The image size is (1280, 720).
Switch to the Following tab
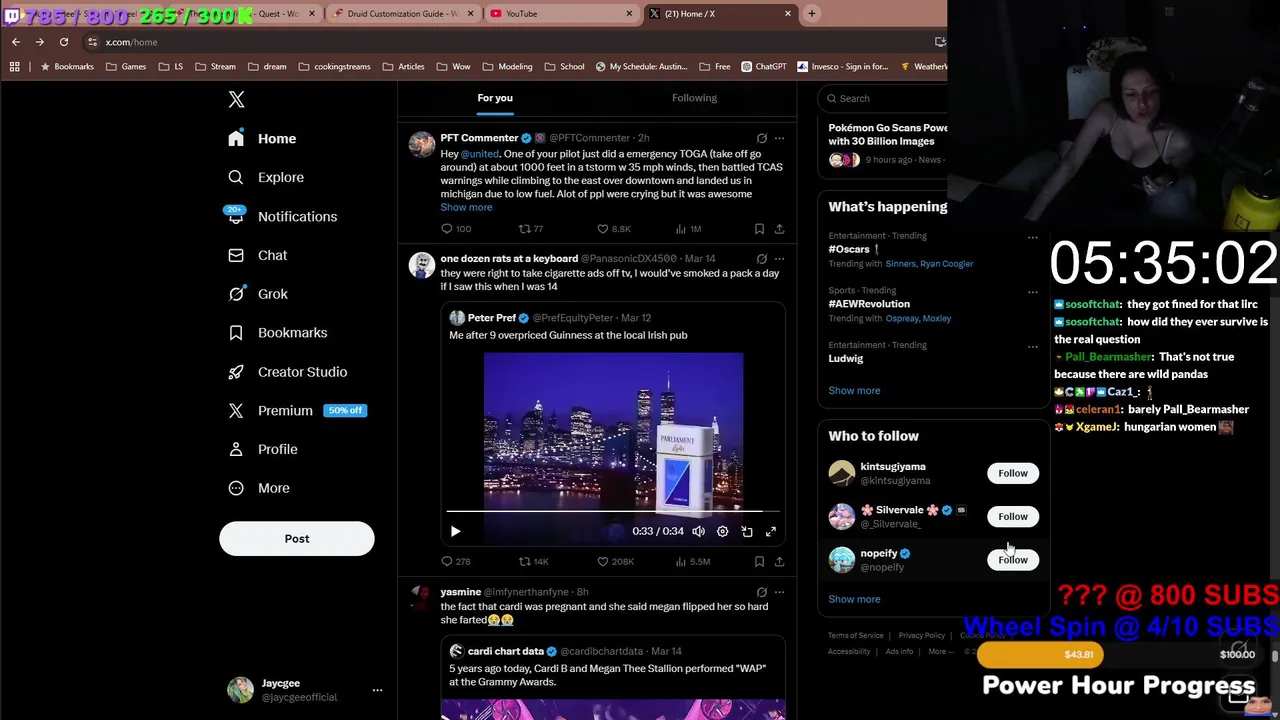click(x=694, y=98)
